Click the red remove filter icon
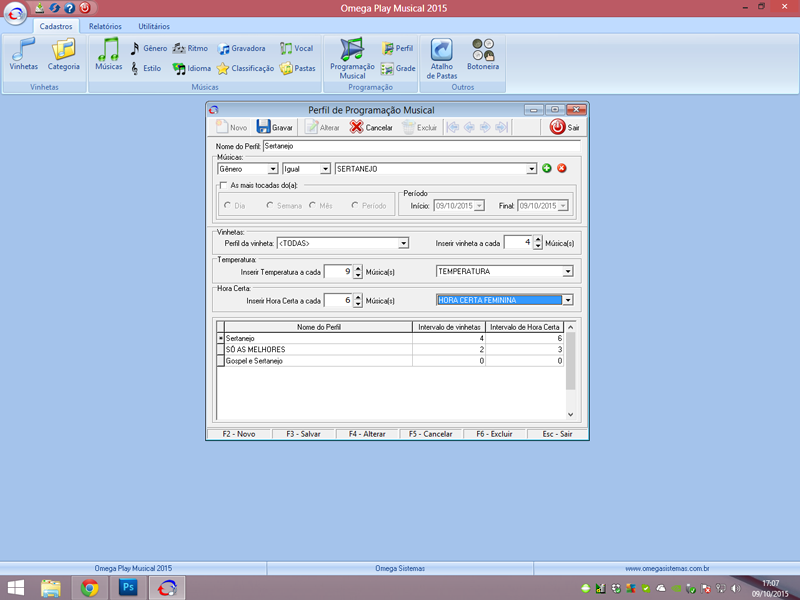The image size is (800, 600). (562, 168)
